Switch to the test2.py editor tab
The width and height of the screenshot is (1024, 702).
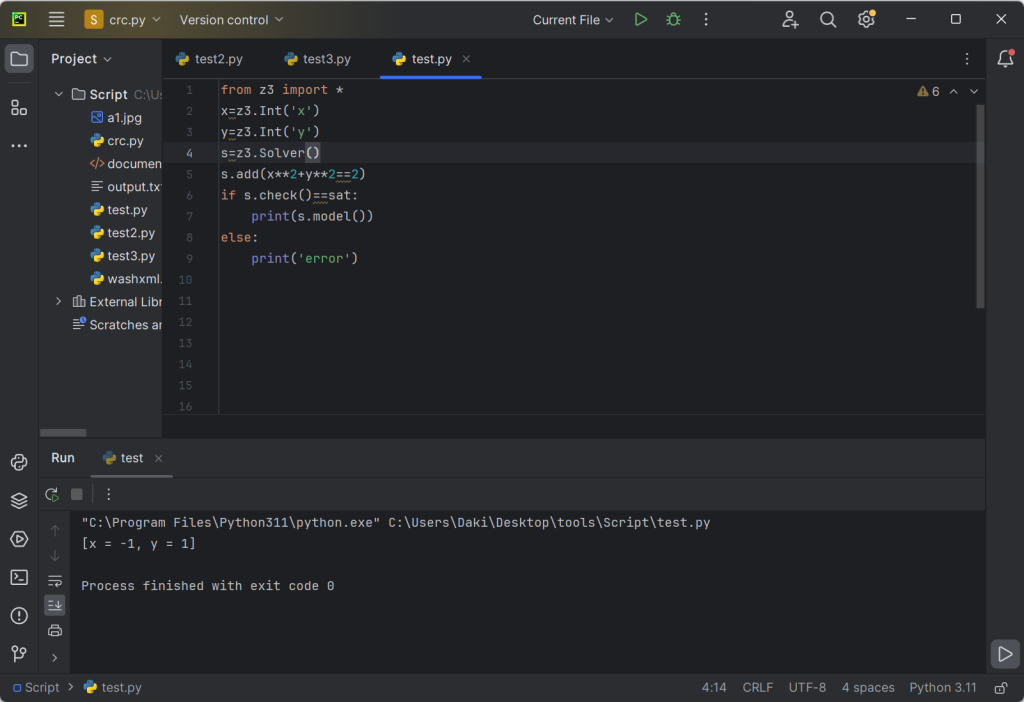[x=209, y=59]
